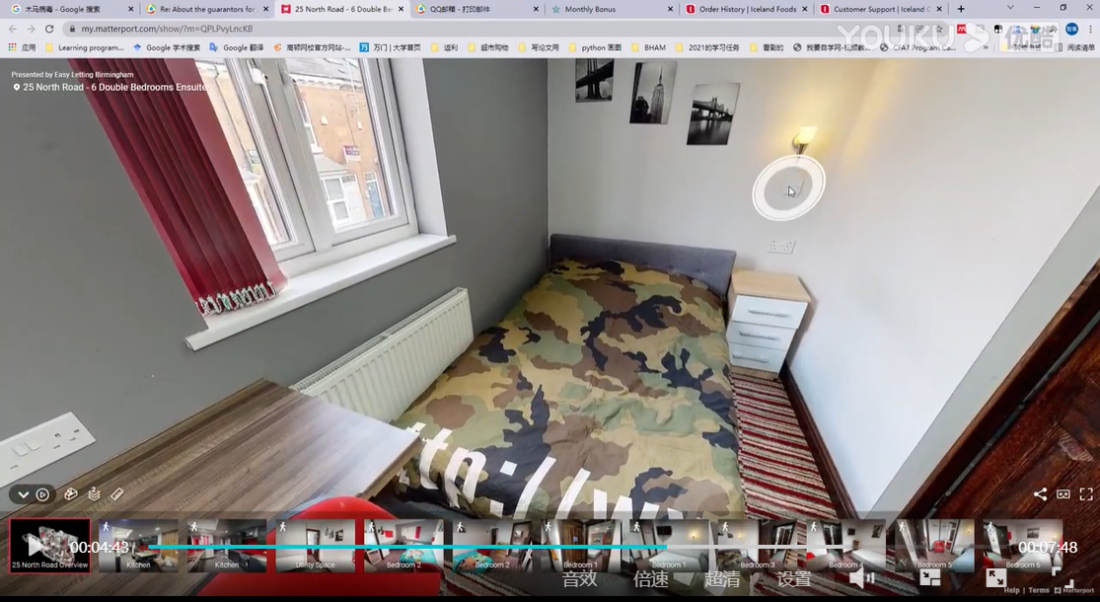Open the 万门 | 大学首页 bookmark
Screen dimensions: 1100x602
click(390, 48)
